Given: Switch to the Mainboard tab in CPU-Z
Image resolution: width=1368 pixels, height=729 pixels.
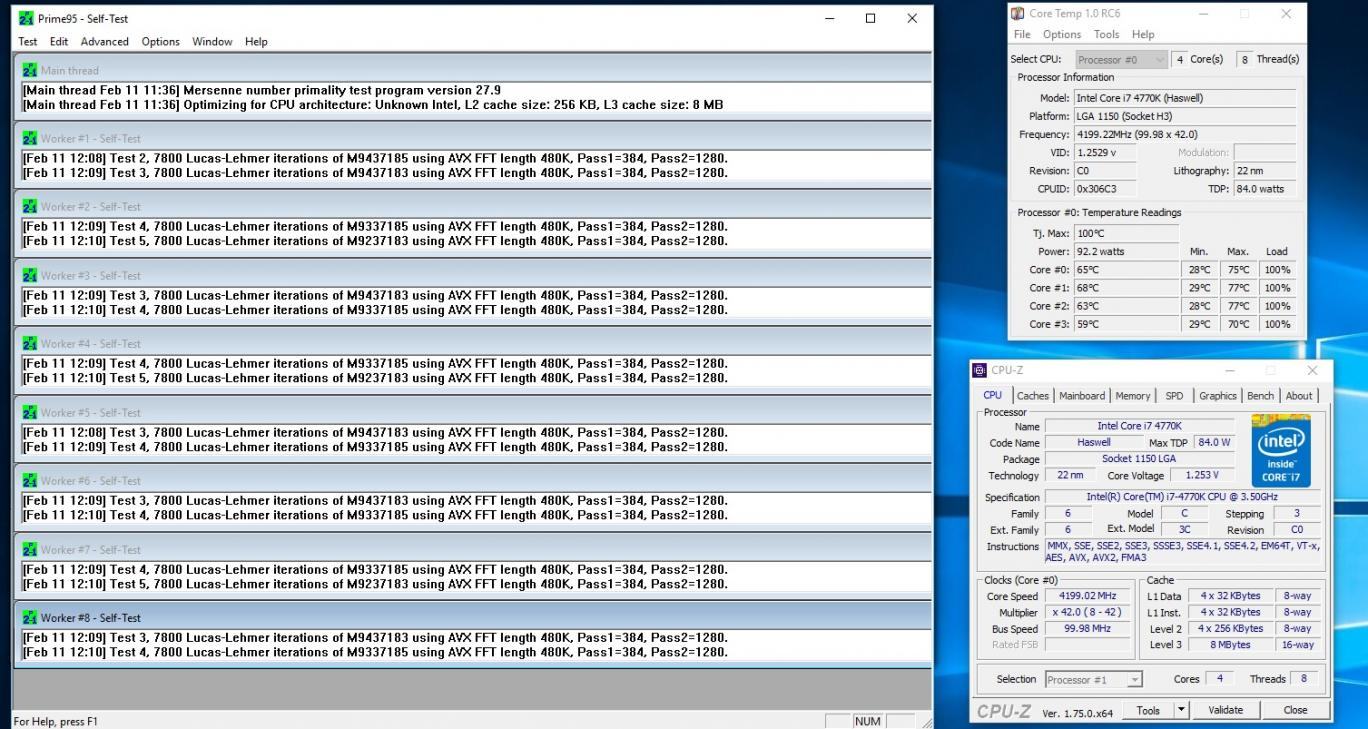Looking at the screenshot, I should click(1082, 396).
